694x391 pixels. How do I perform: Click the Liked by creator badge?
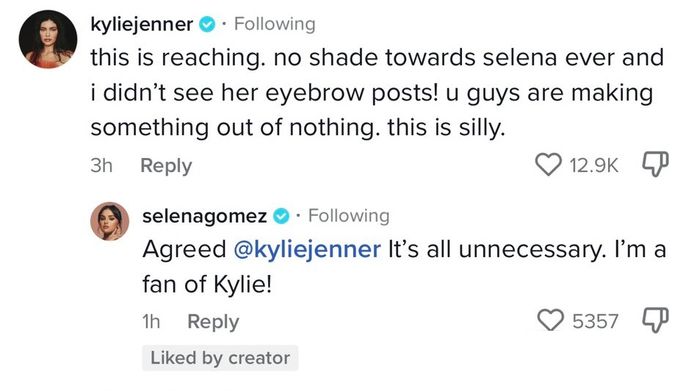point(220,358)
